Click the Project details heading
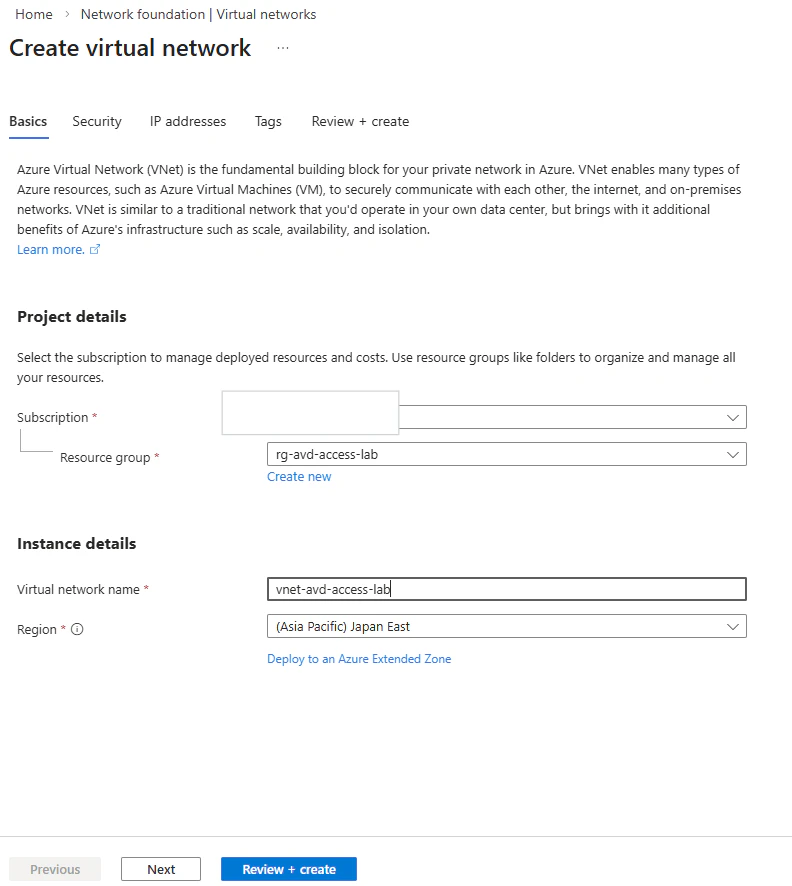Screen dimensions: 792x886 pyautogui.click(x=72, y=316)
